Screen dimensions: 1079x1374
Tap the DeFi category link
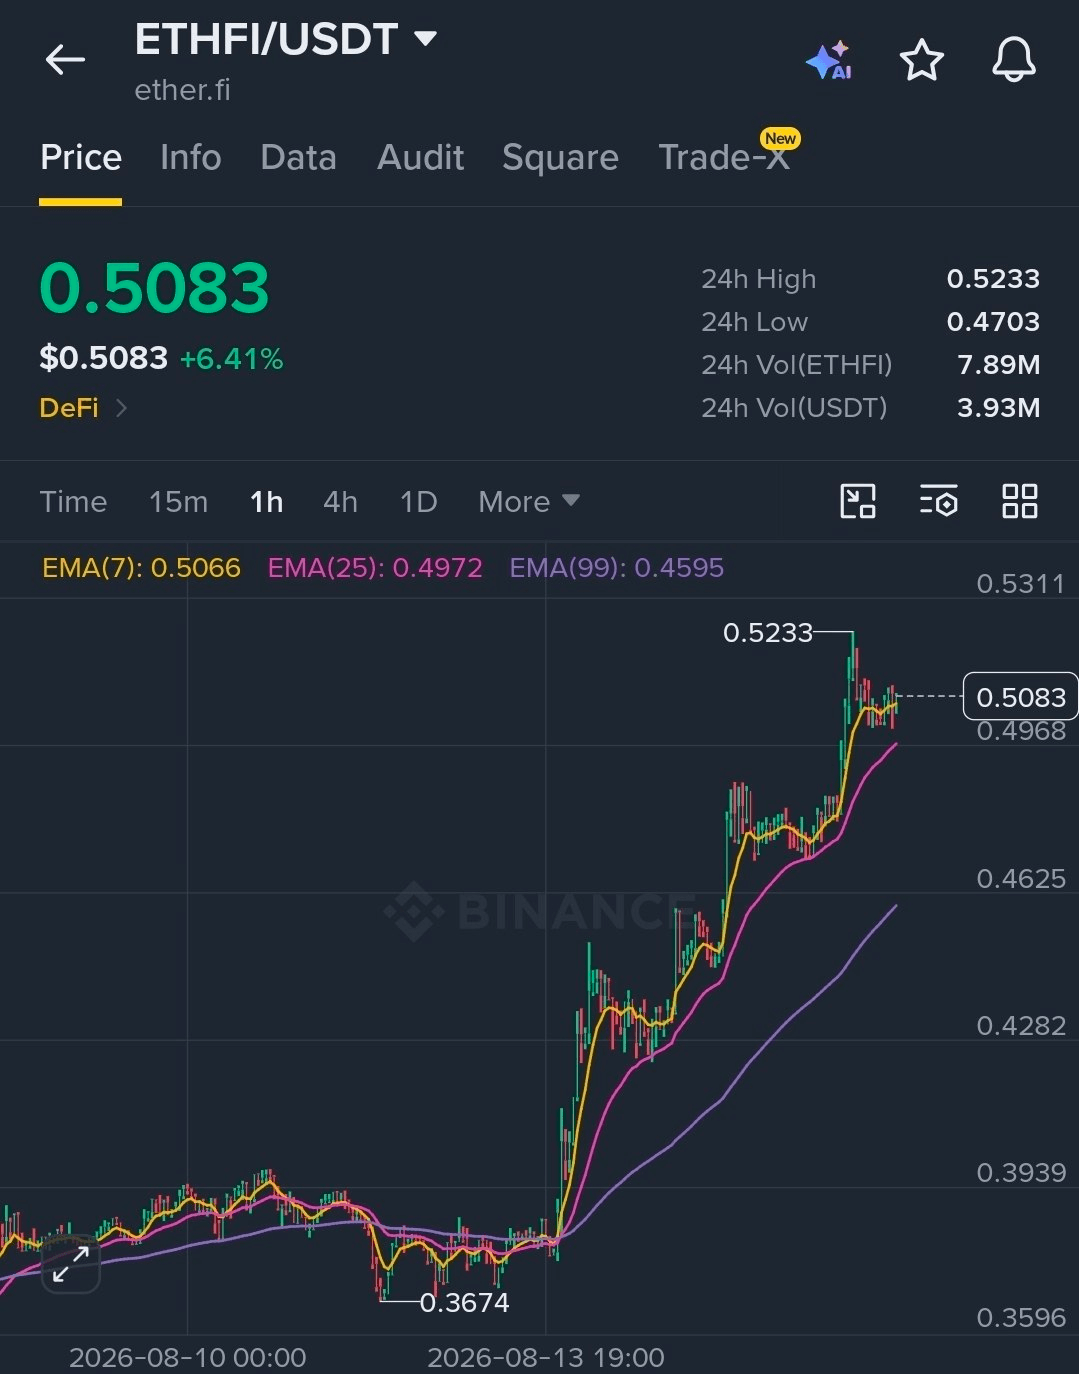[69, 408]
